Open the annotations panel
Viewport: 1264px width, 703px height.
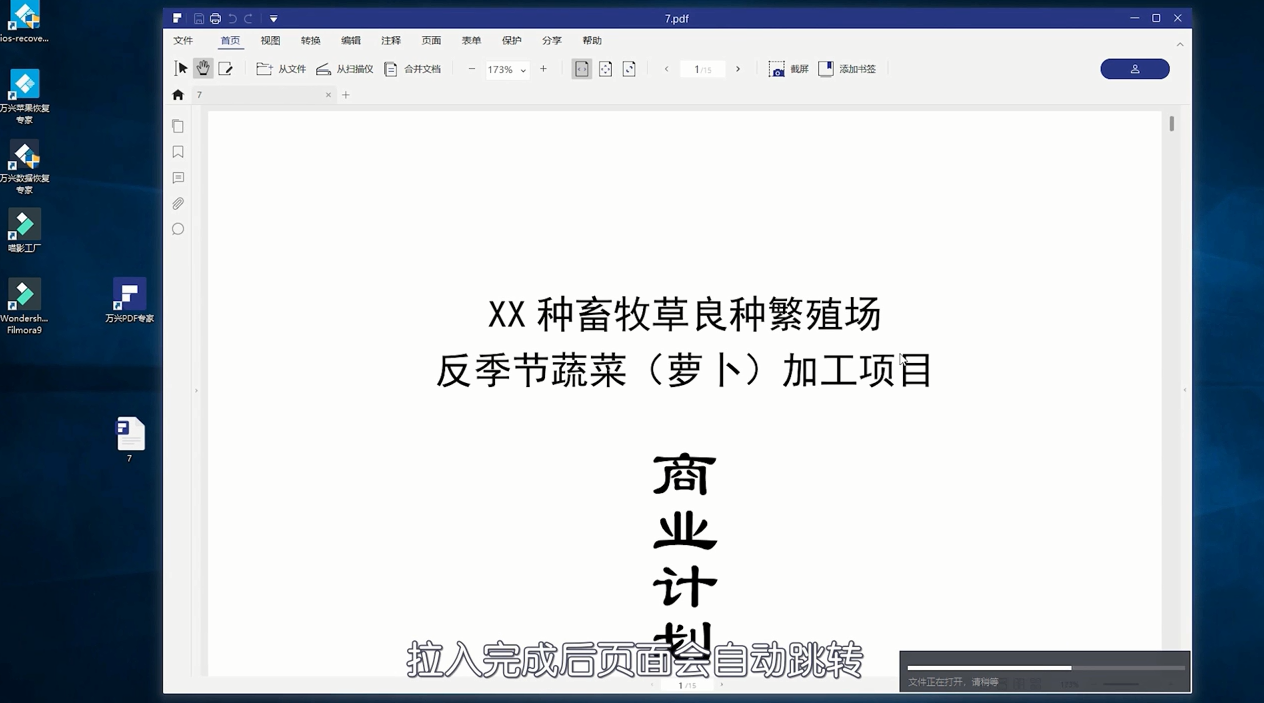click(178, 178)
